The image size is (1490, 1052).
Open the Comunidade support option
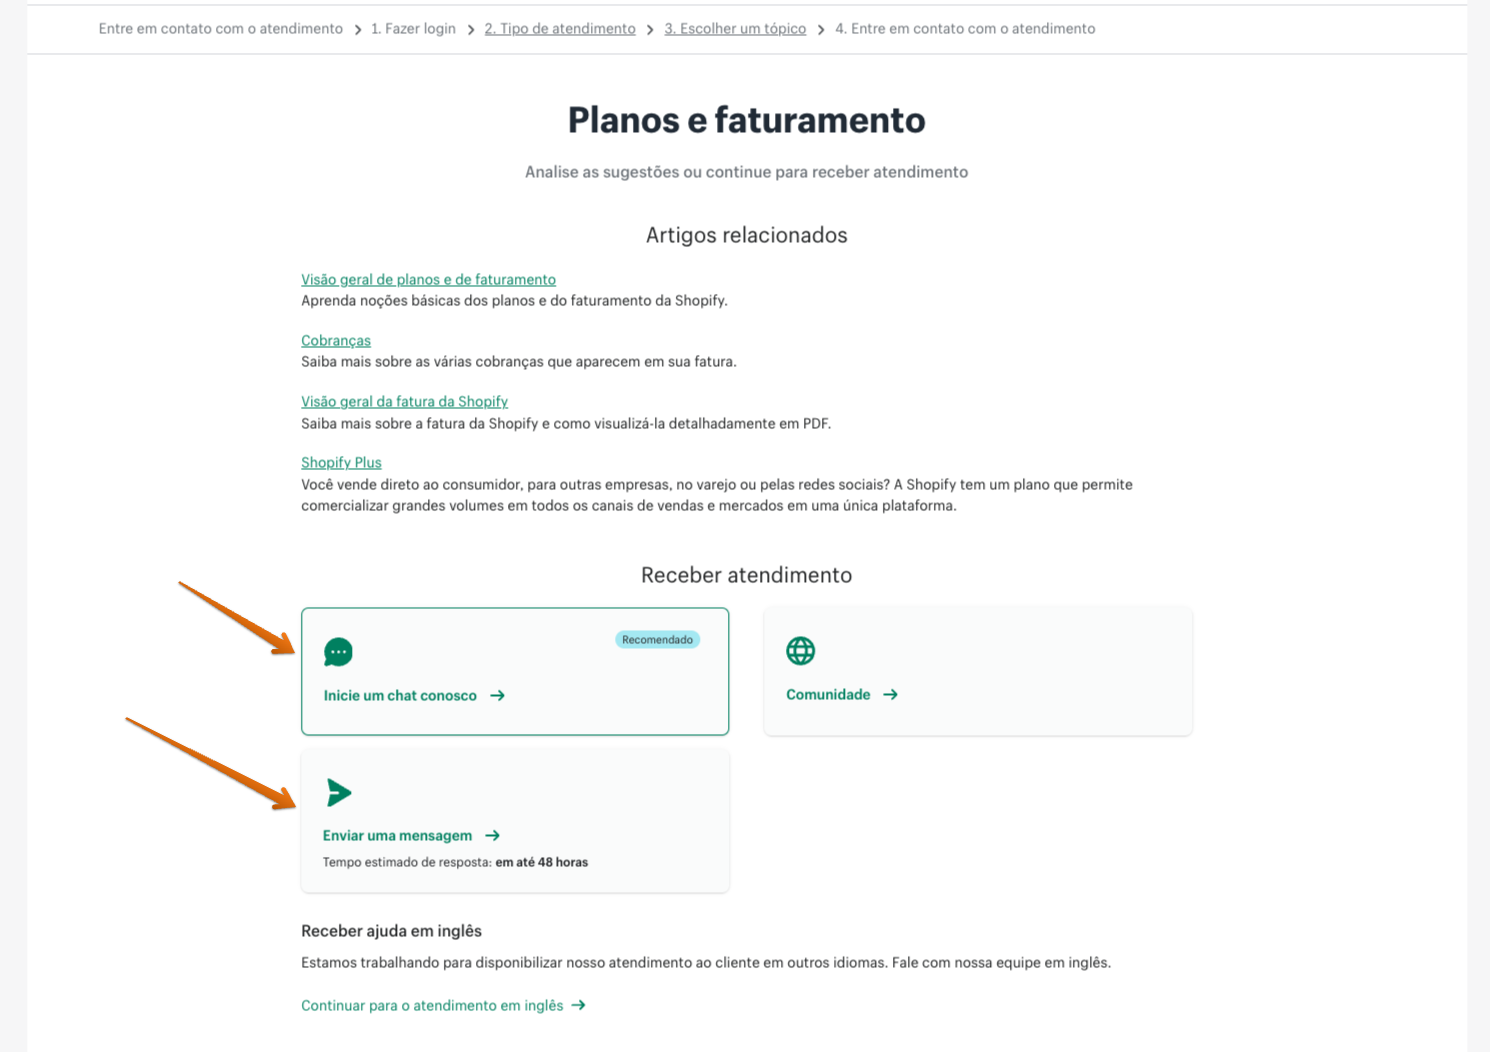(x=828, y=695)
